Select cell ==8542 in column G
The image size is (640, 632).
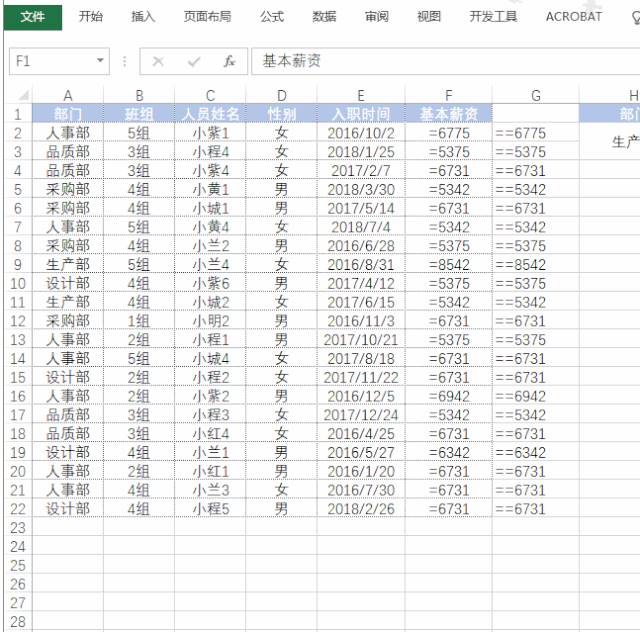pyautogui.click(x=536, y=264)
